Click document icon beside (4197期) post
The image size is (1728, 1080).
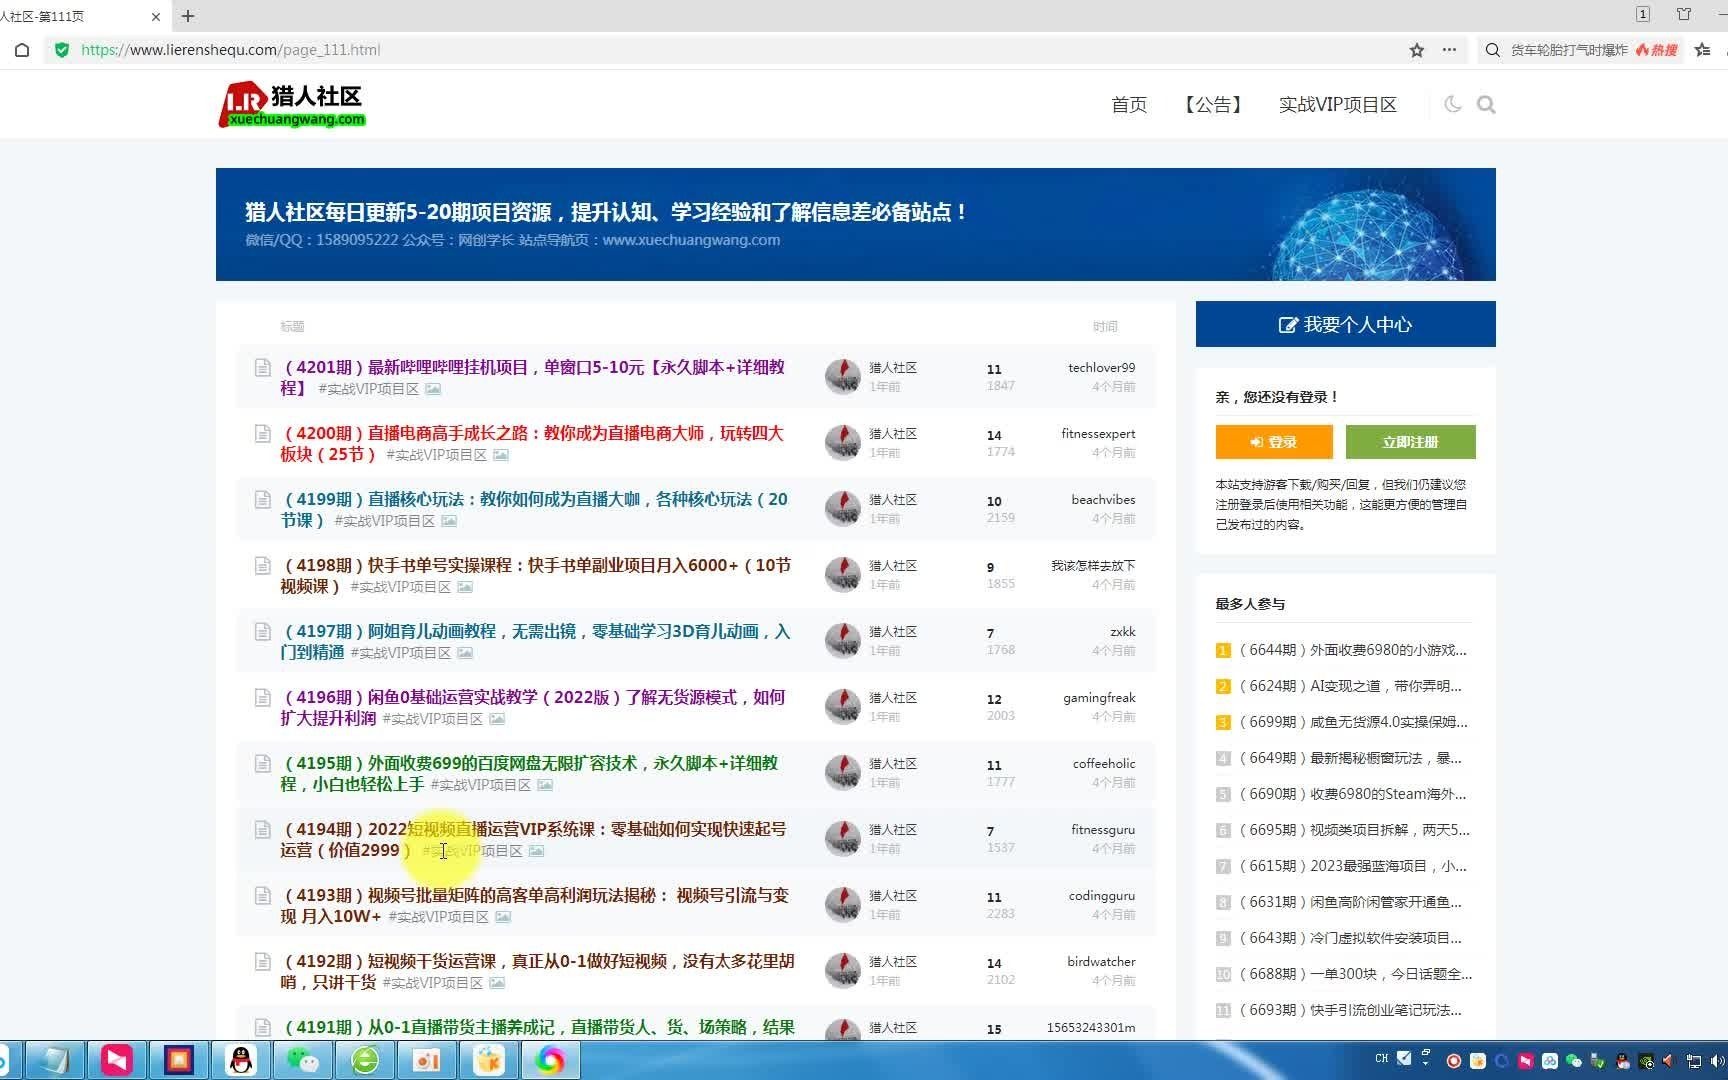coord(262,632)
